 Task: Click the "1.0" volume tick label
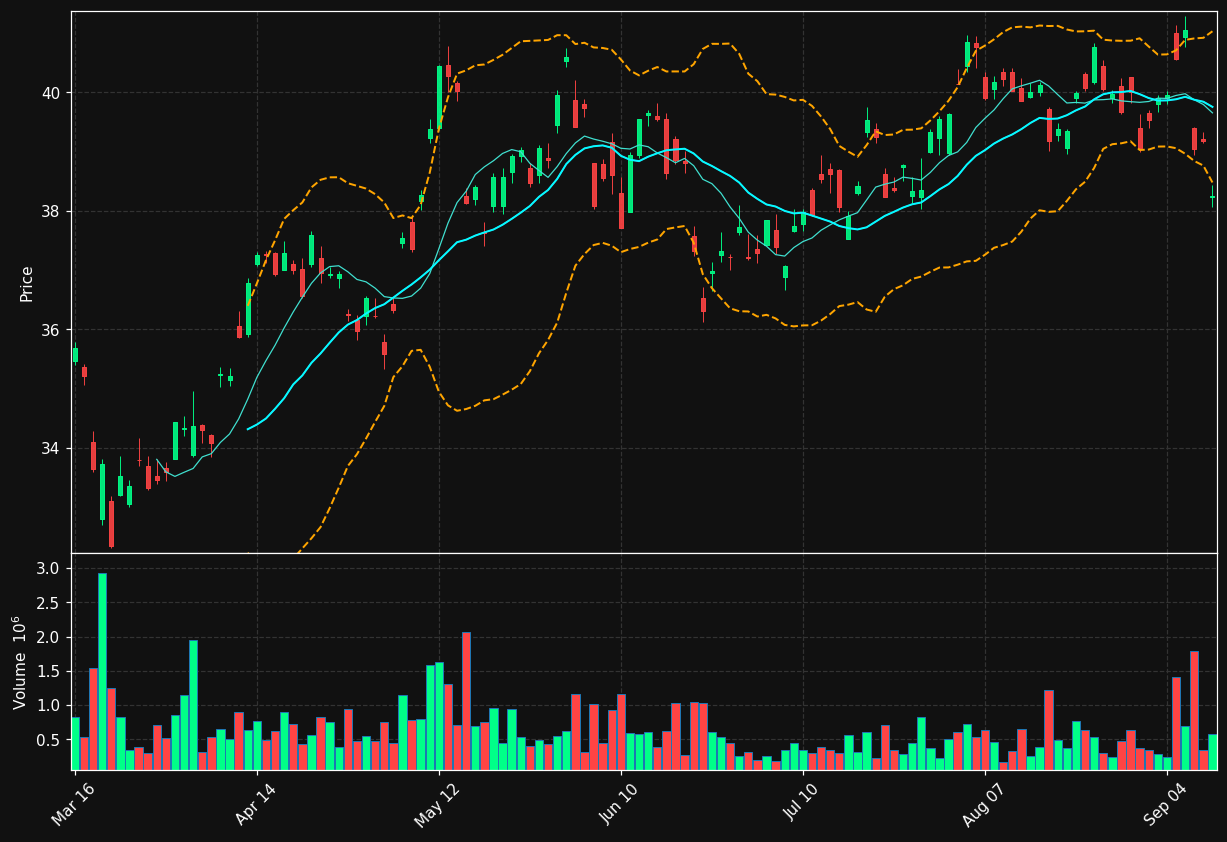click(49, 706)
